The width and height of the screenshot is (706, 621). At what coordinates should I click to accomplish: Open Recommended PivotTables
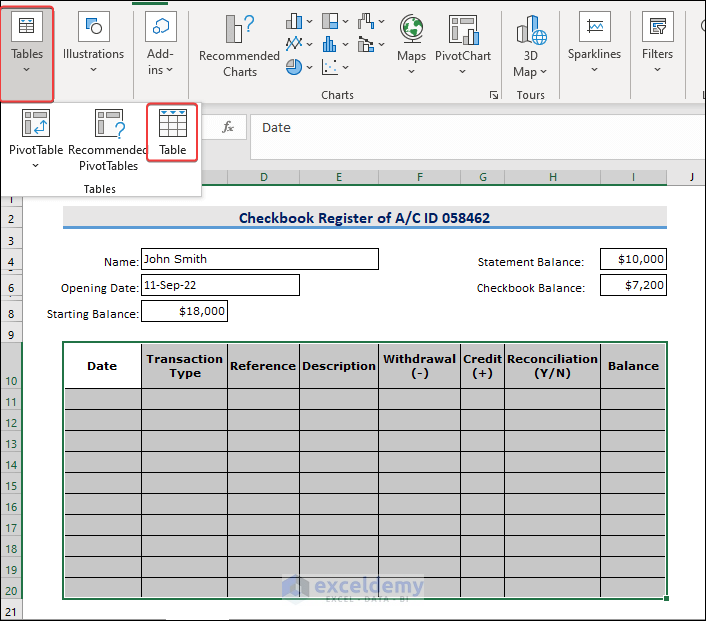pos(109,140)
